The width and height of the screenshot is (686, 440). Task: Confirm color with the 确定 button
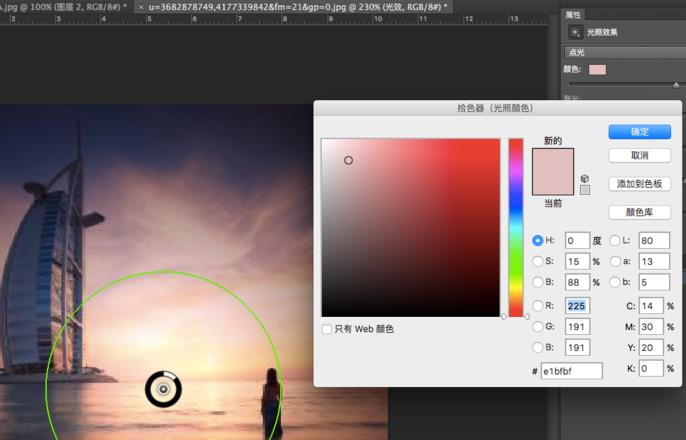[x=639, y=132]
